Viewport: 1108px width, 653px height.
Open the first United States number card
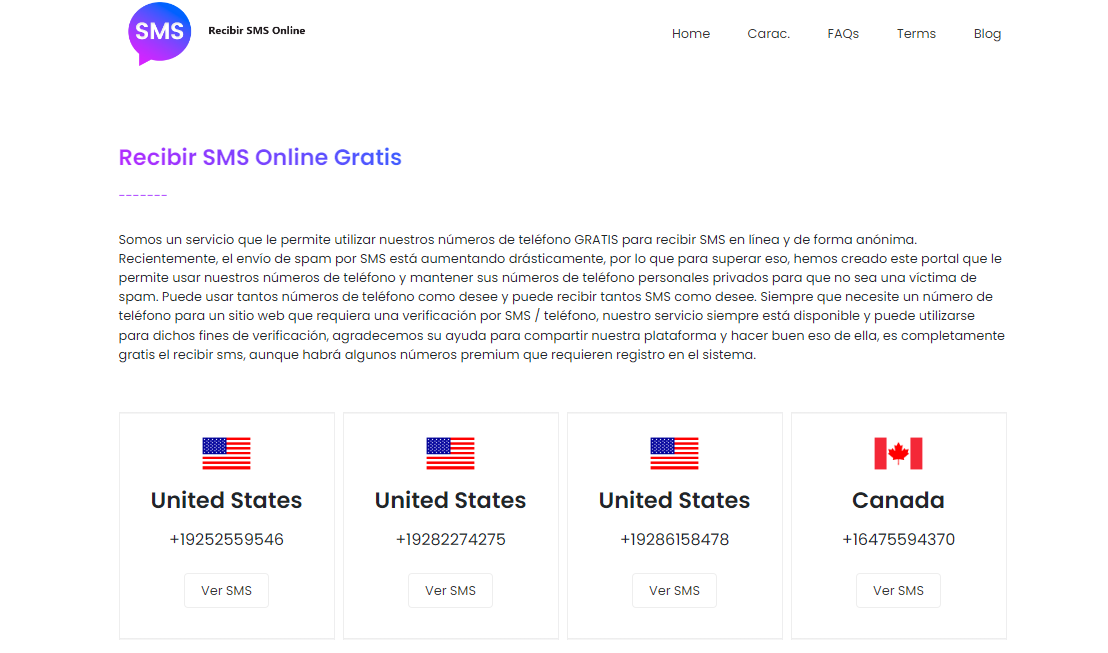point(226,525)
